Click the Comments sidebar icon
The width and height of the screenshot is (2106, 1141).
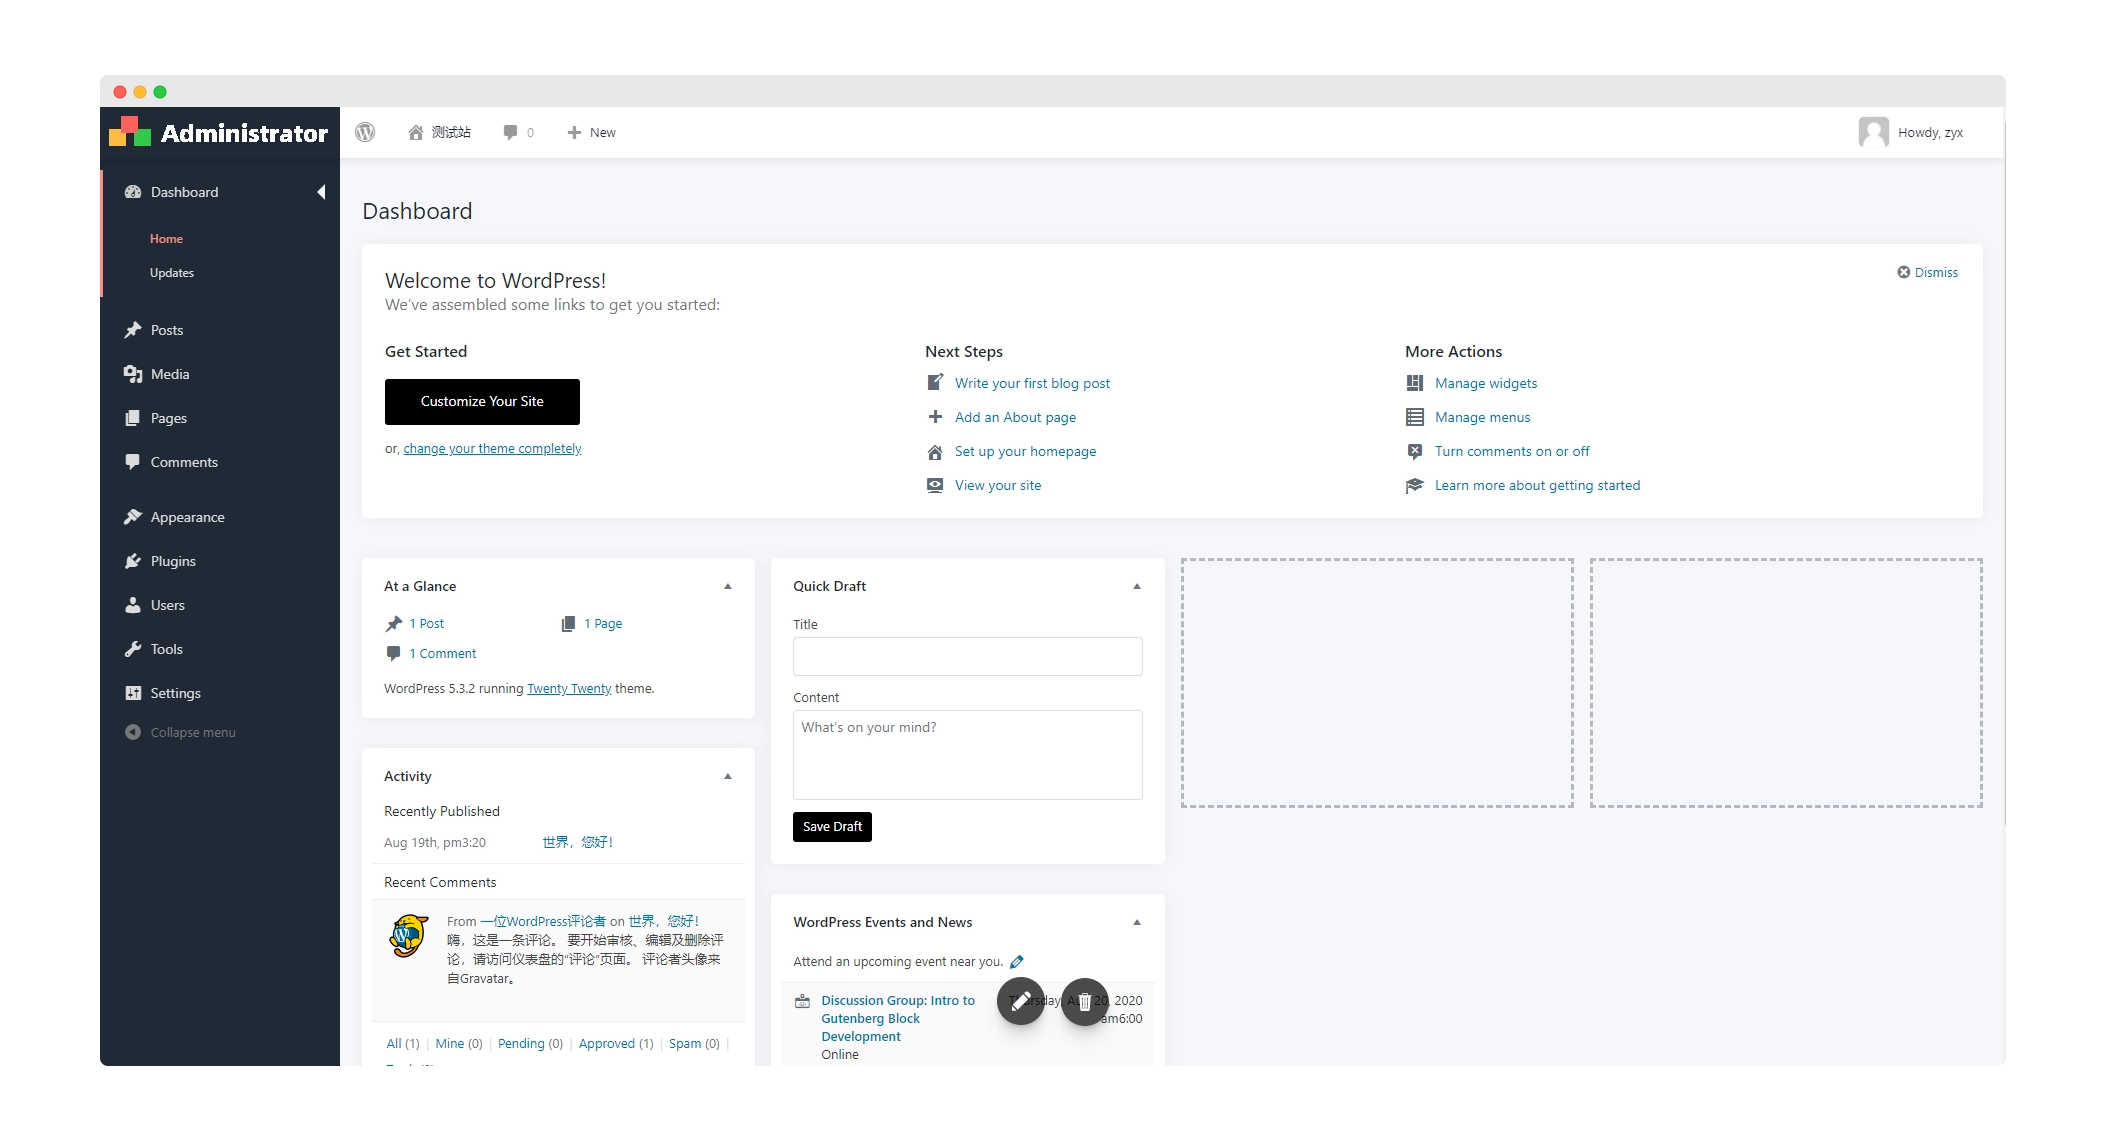(x=133, y=462)
